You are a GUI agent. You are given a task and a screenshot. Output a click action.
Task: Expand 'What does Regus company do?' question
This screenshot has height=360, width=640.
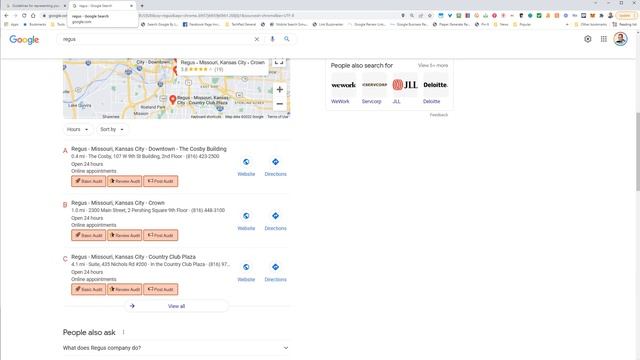(x=176, y=348)
